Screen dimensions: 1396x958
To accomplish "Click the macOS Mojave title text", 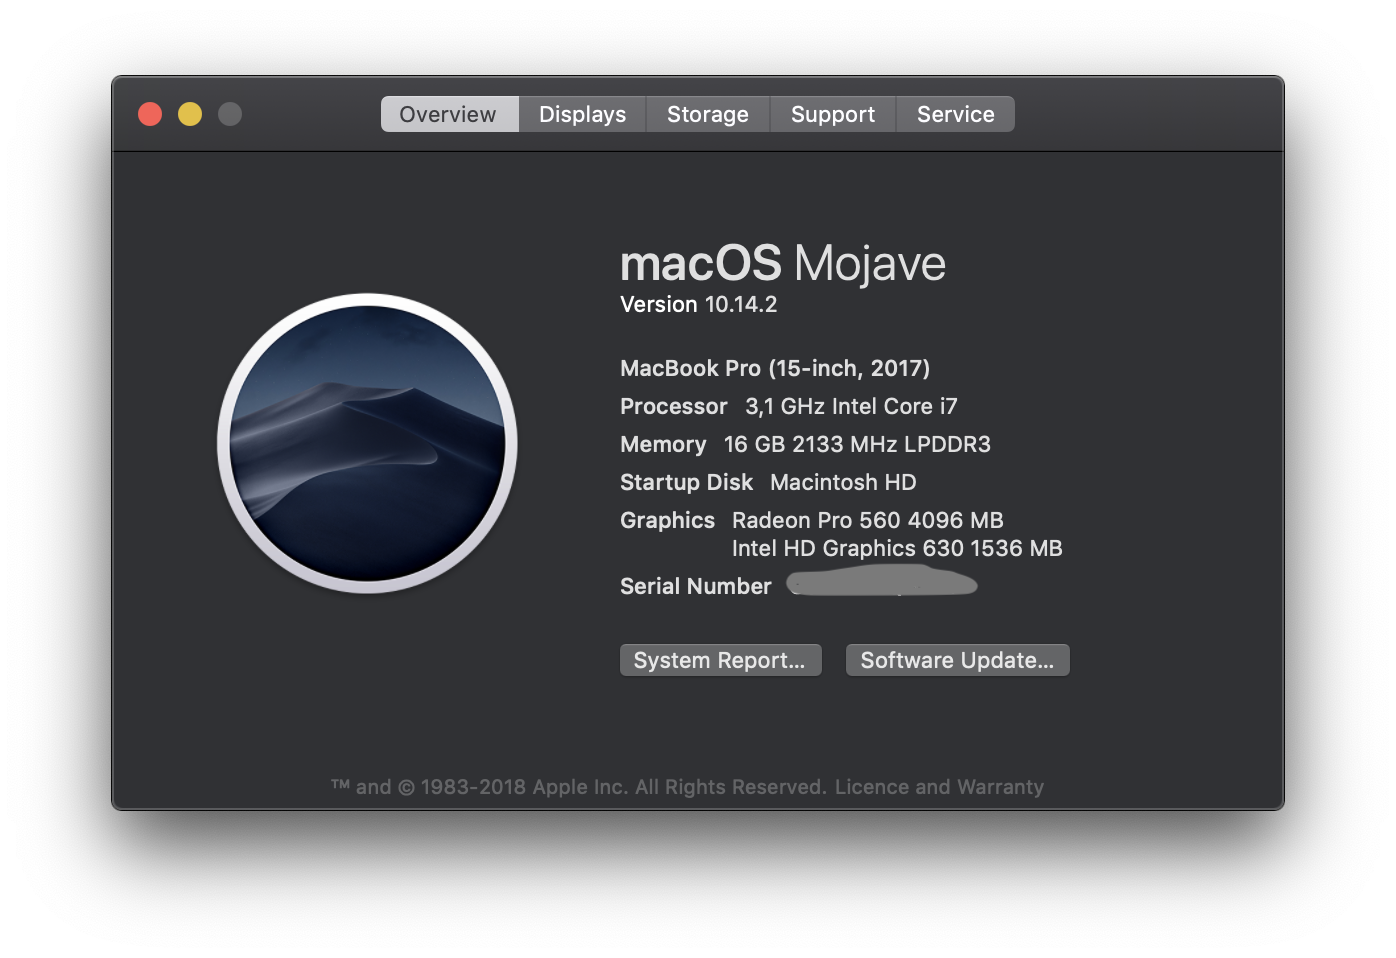I will click(783, 262).
